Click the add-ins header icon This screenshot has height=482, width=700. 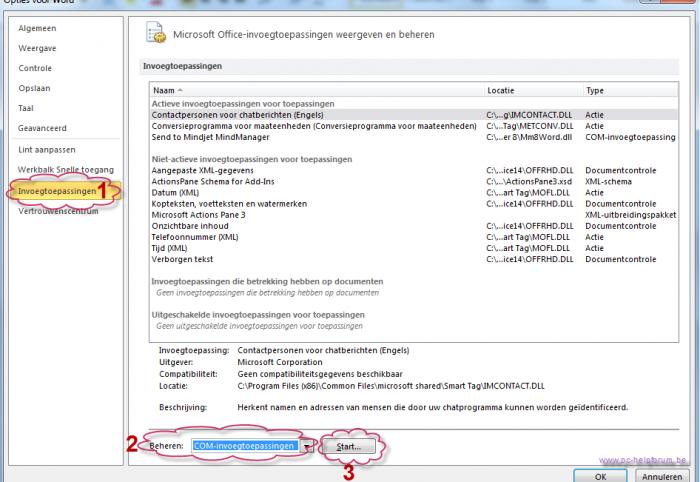(156, 33)
